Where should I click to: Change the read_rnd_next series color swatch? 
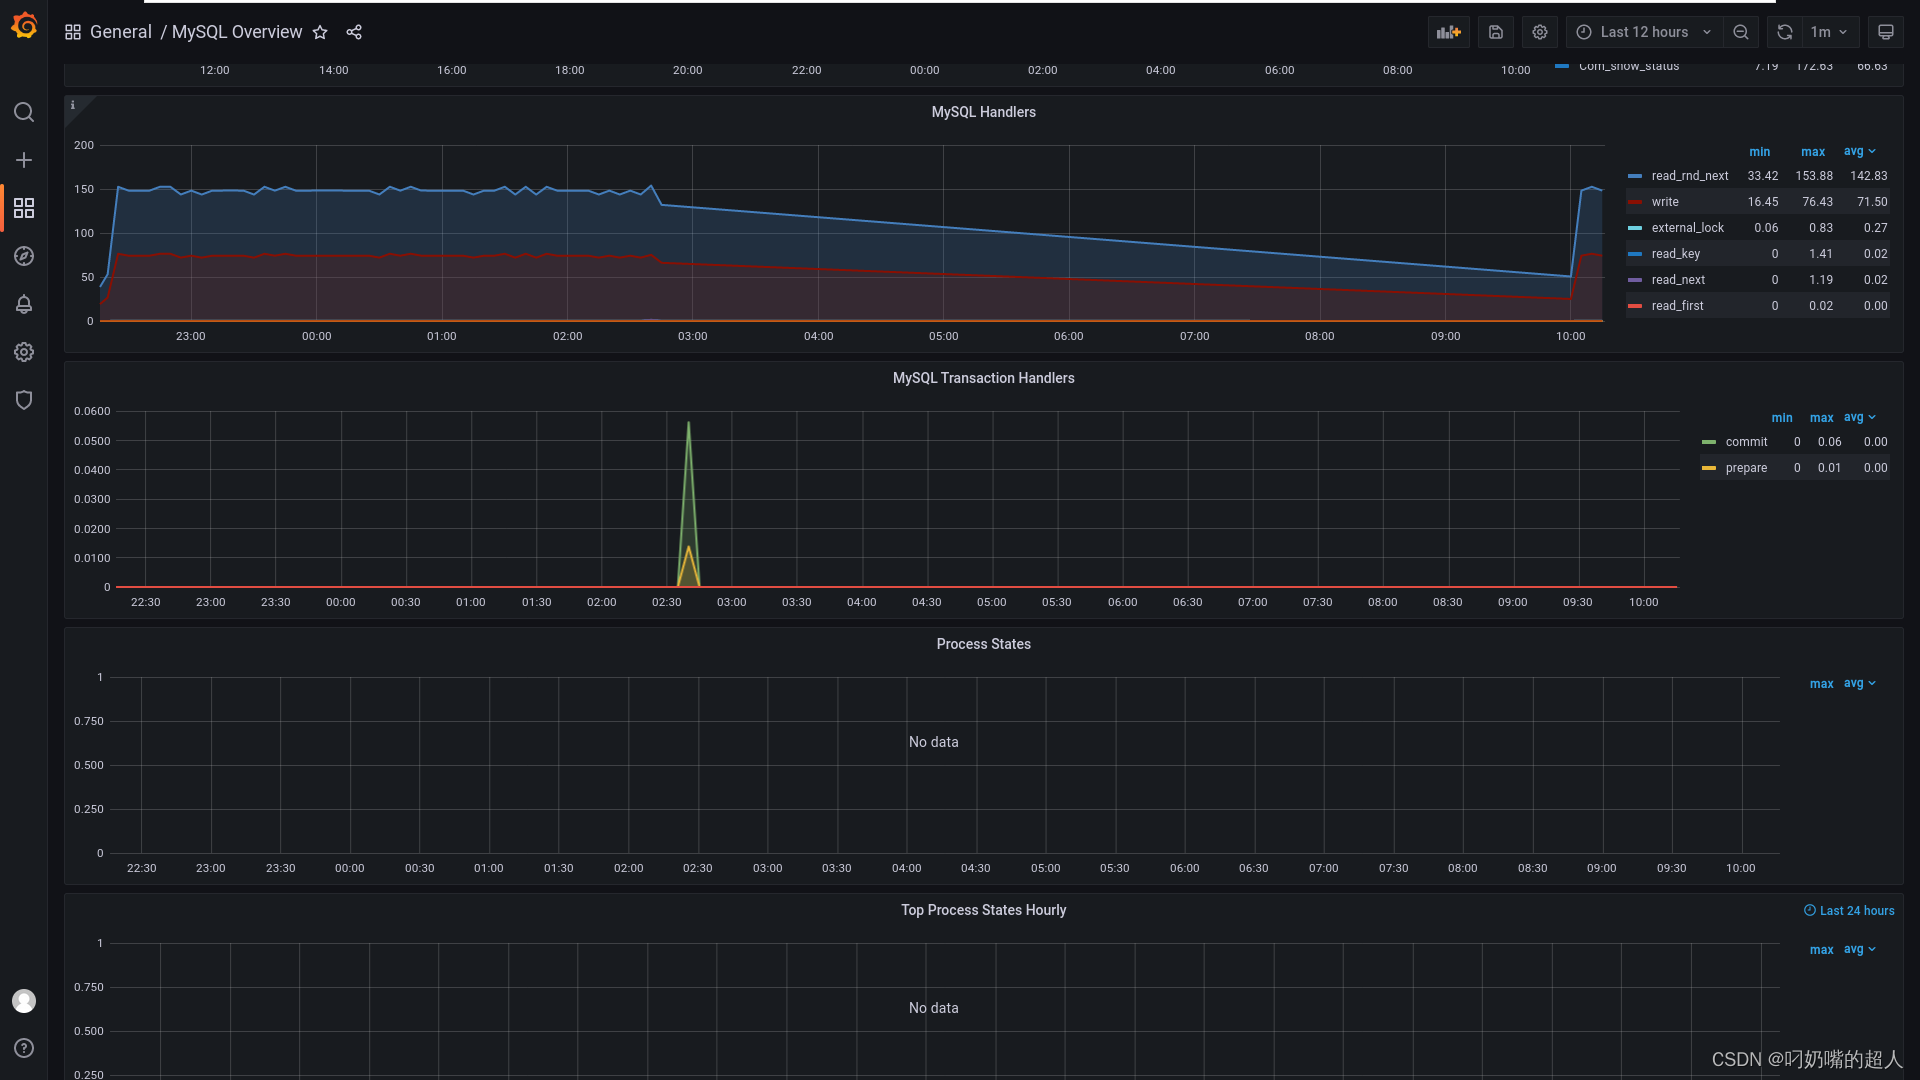tap(1635, 176)
